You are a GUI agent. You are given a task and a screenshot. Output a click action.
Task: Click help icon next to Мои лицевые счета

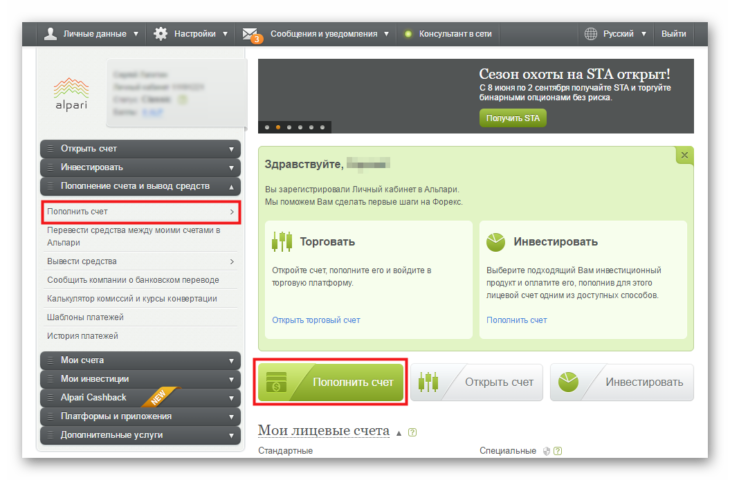click(412, 433)
